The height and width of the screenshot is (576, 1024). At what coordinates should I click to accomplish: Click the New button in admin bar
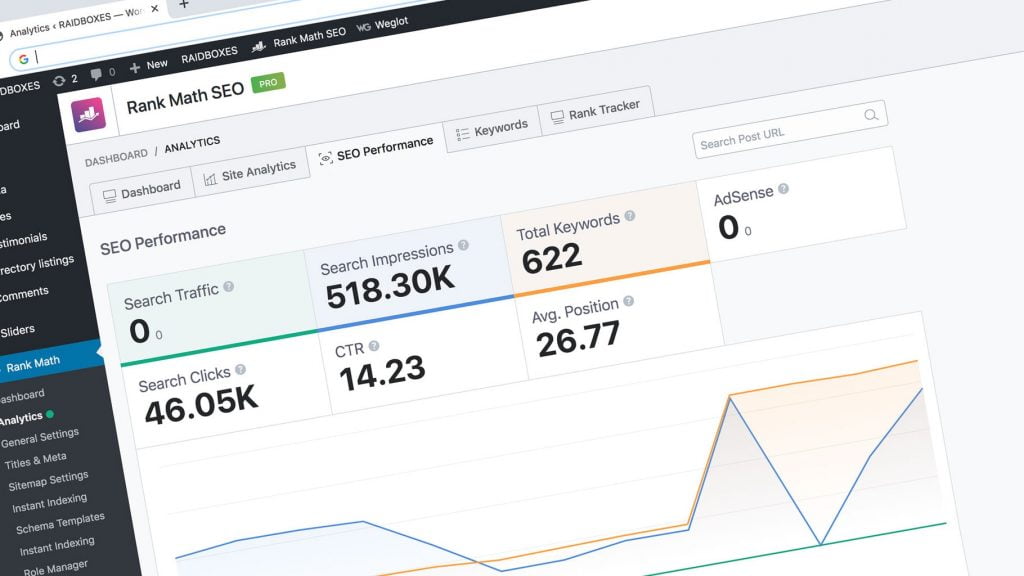tap(148, 65)
